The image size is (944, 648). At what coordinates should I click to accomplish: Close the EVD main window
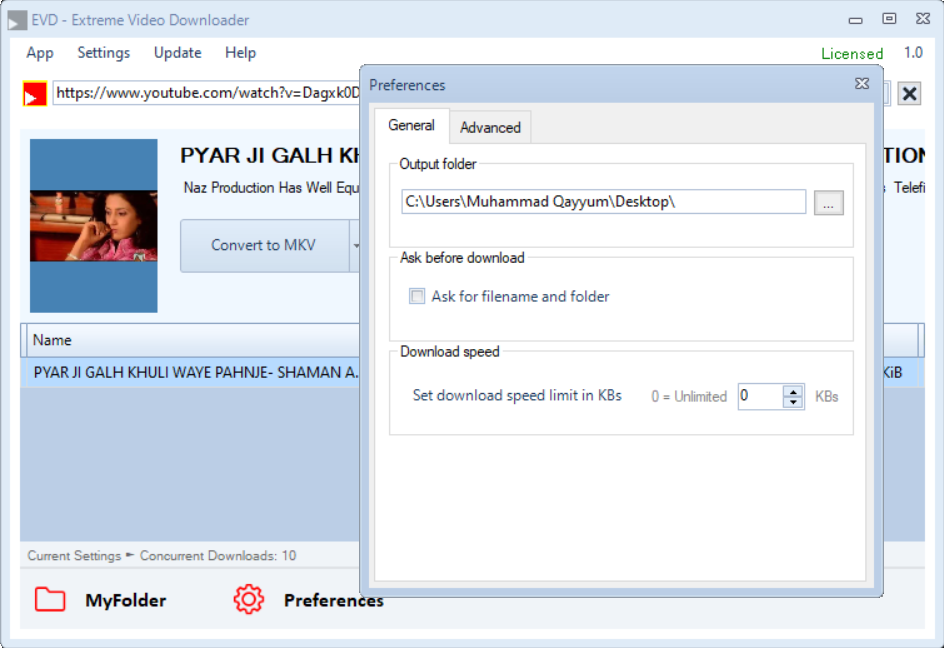[923, 19]
